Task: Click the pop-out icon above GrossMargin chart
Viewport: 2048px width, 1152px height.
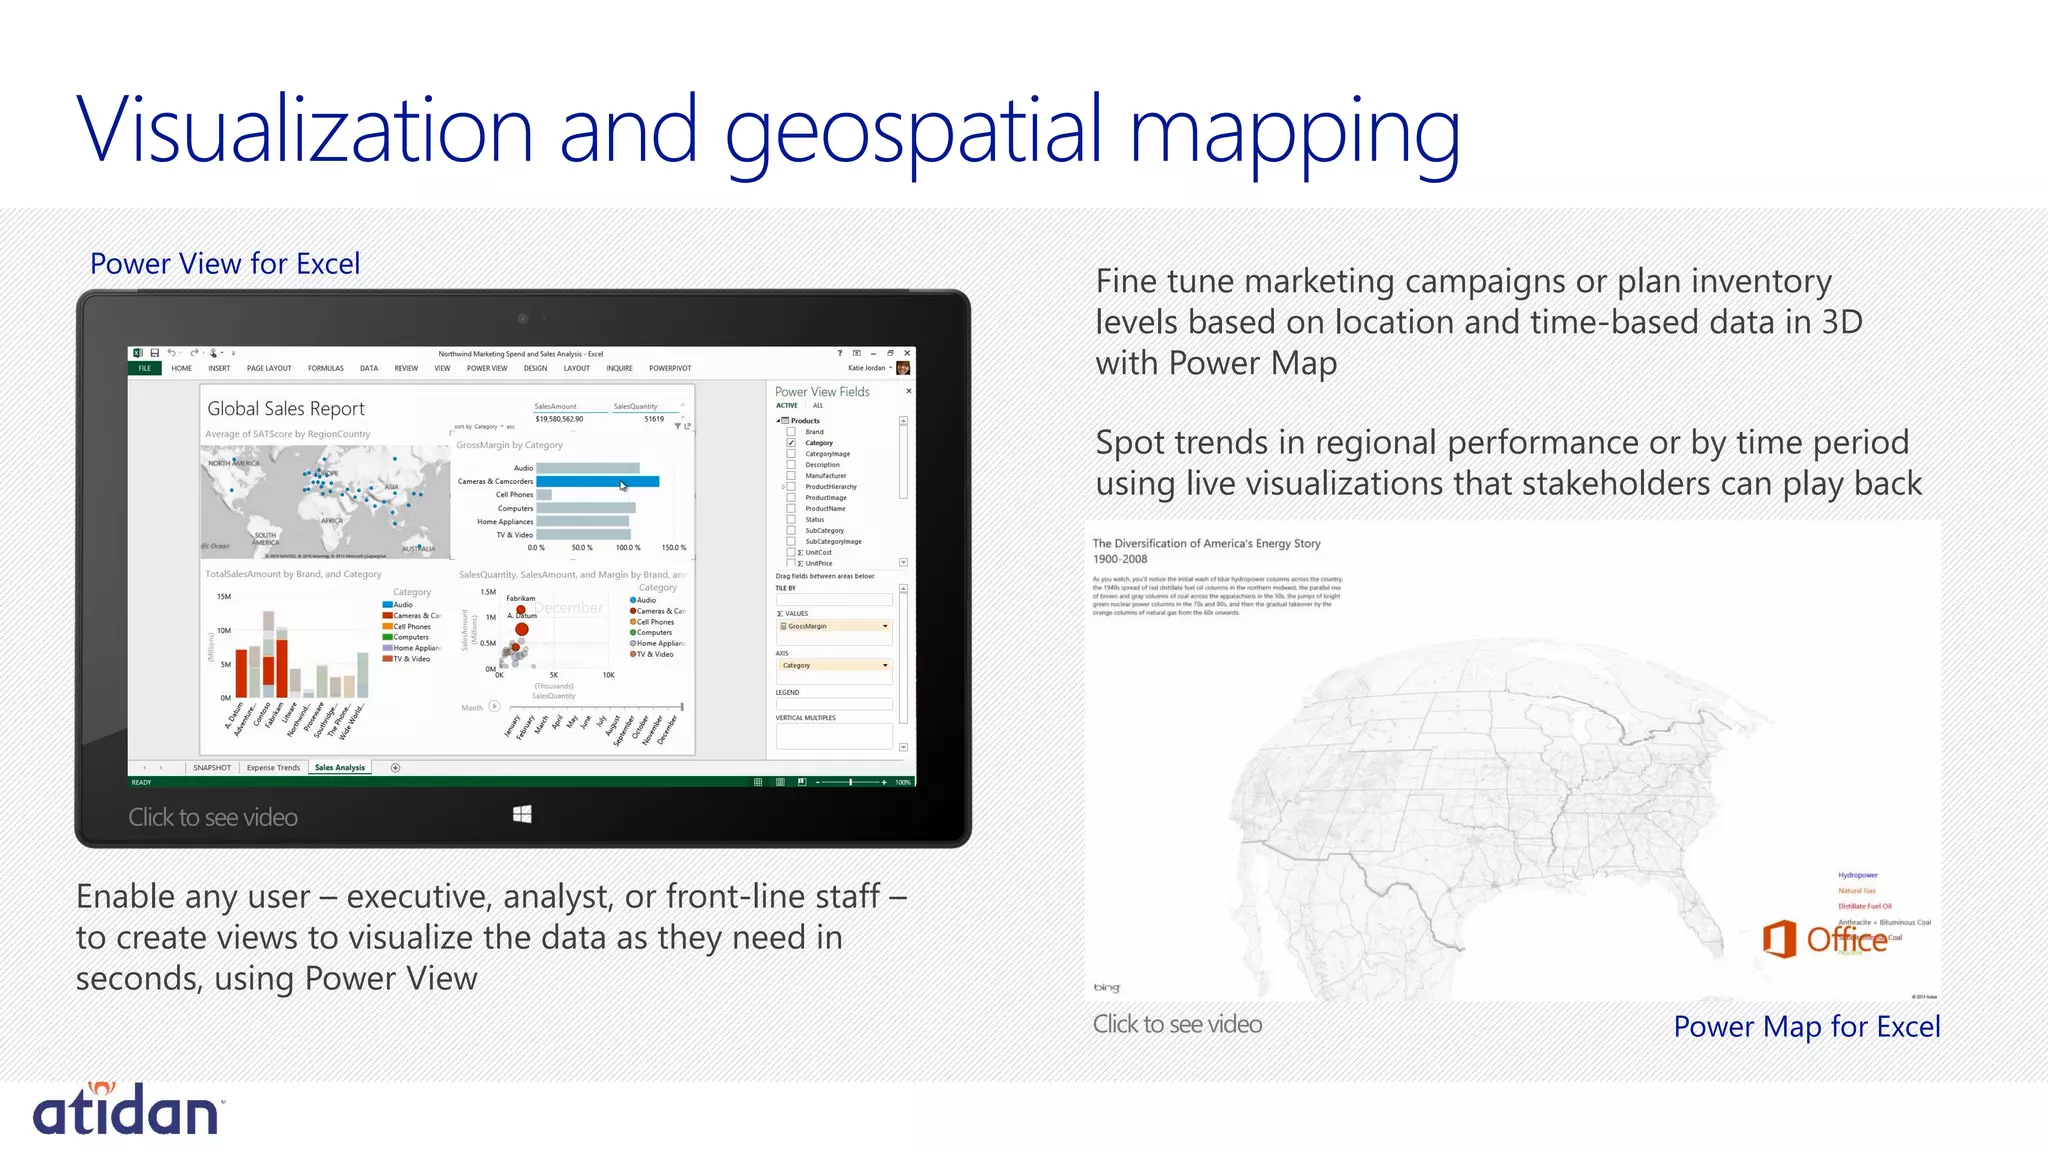Action: [687, 427]
